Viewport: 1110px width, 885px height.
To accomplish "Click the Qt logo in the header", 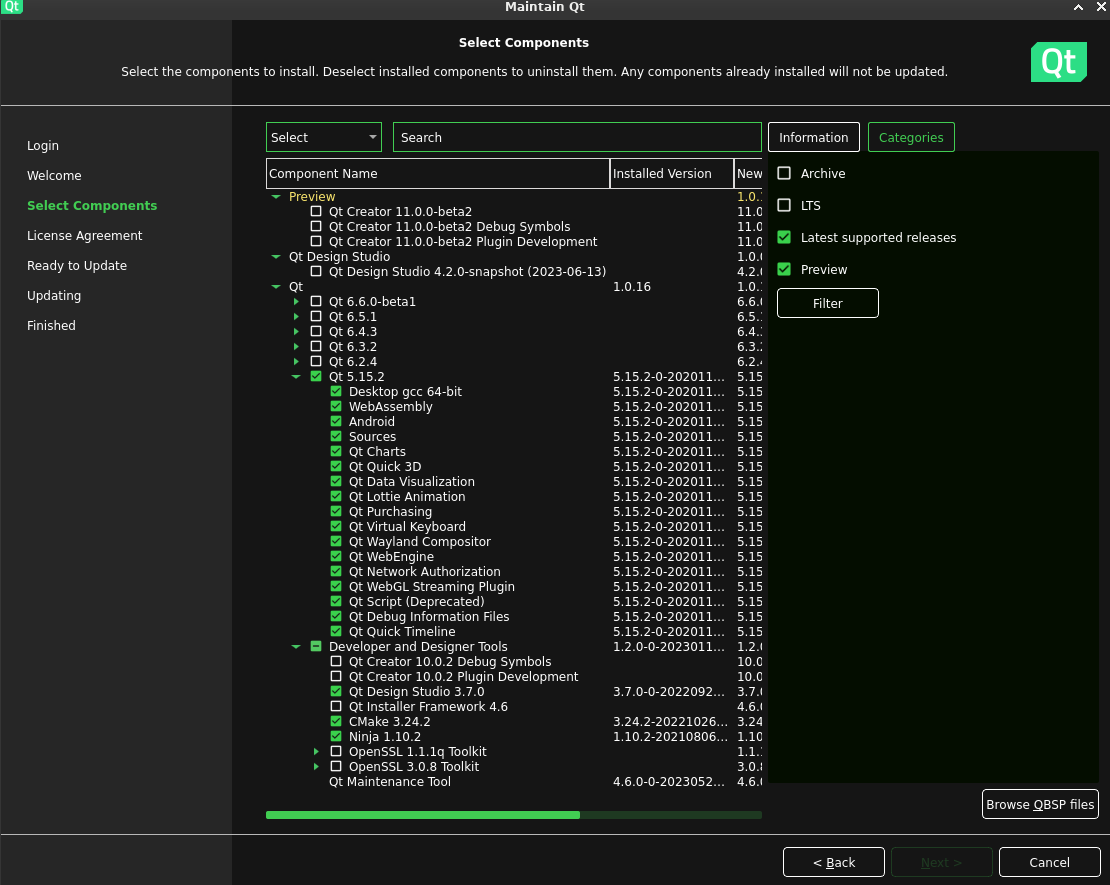I will click(x=1058, y=62).
